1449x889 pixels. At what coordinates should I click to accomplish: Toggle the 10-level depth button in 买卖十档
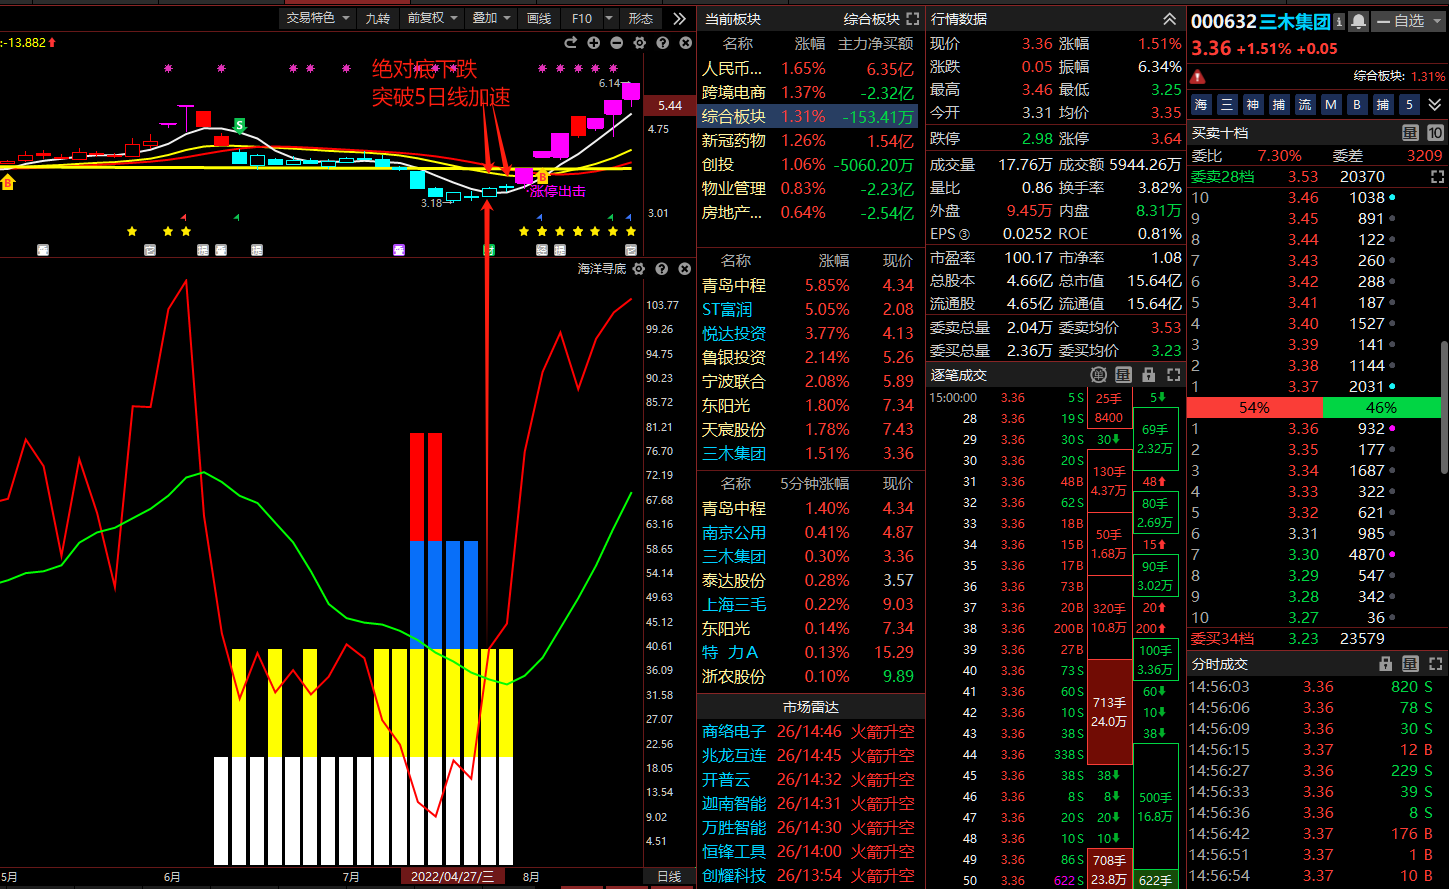tap(1435, 132)
